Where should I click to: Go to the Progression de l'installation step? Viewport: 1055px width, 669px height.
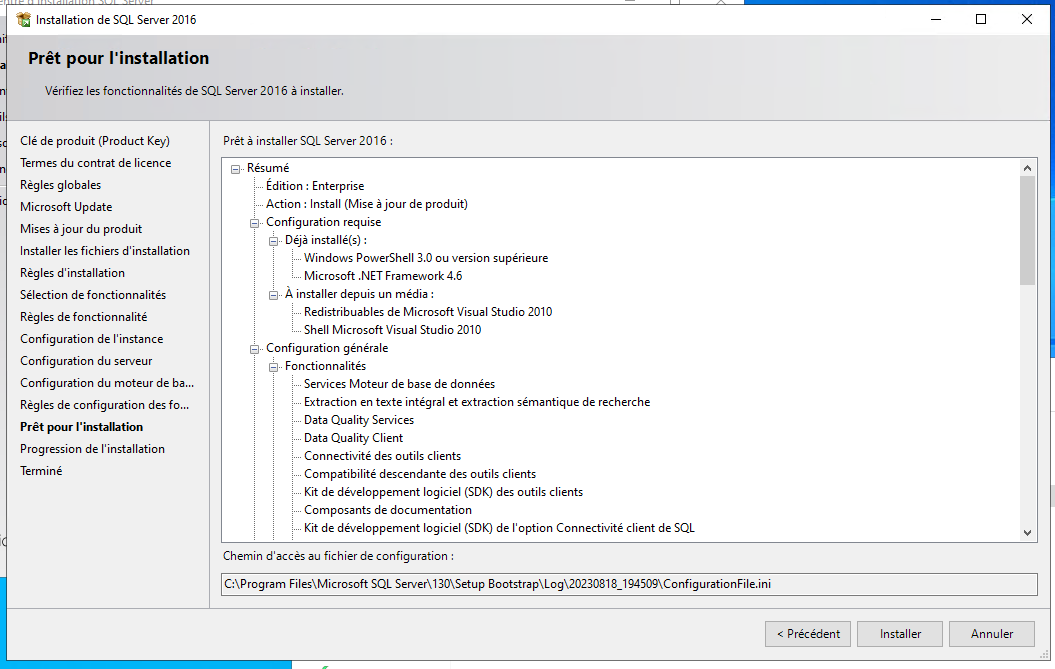(92, 449)
